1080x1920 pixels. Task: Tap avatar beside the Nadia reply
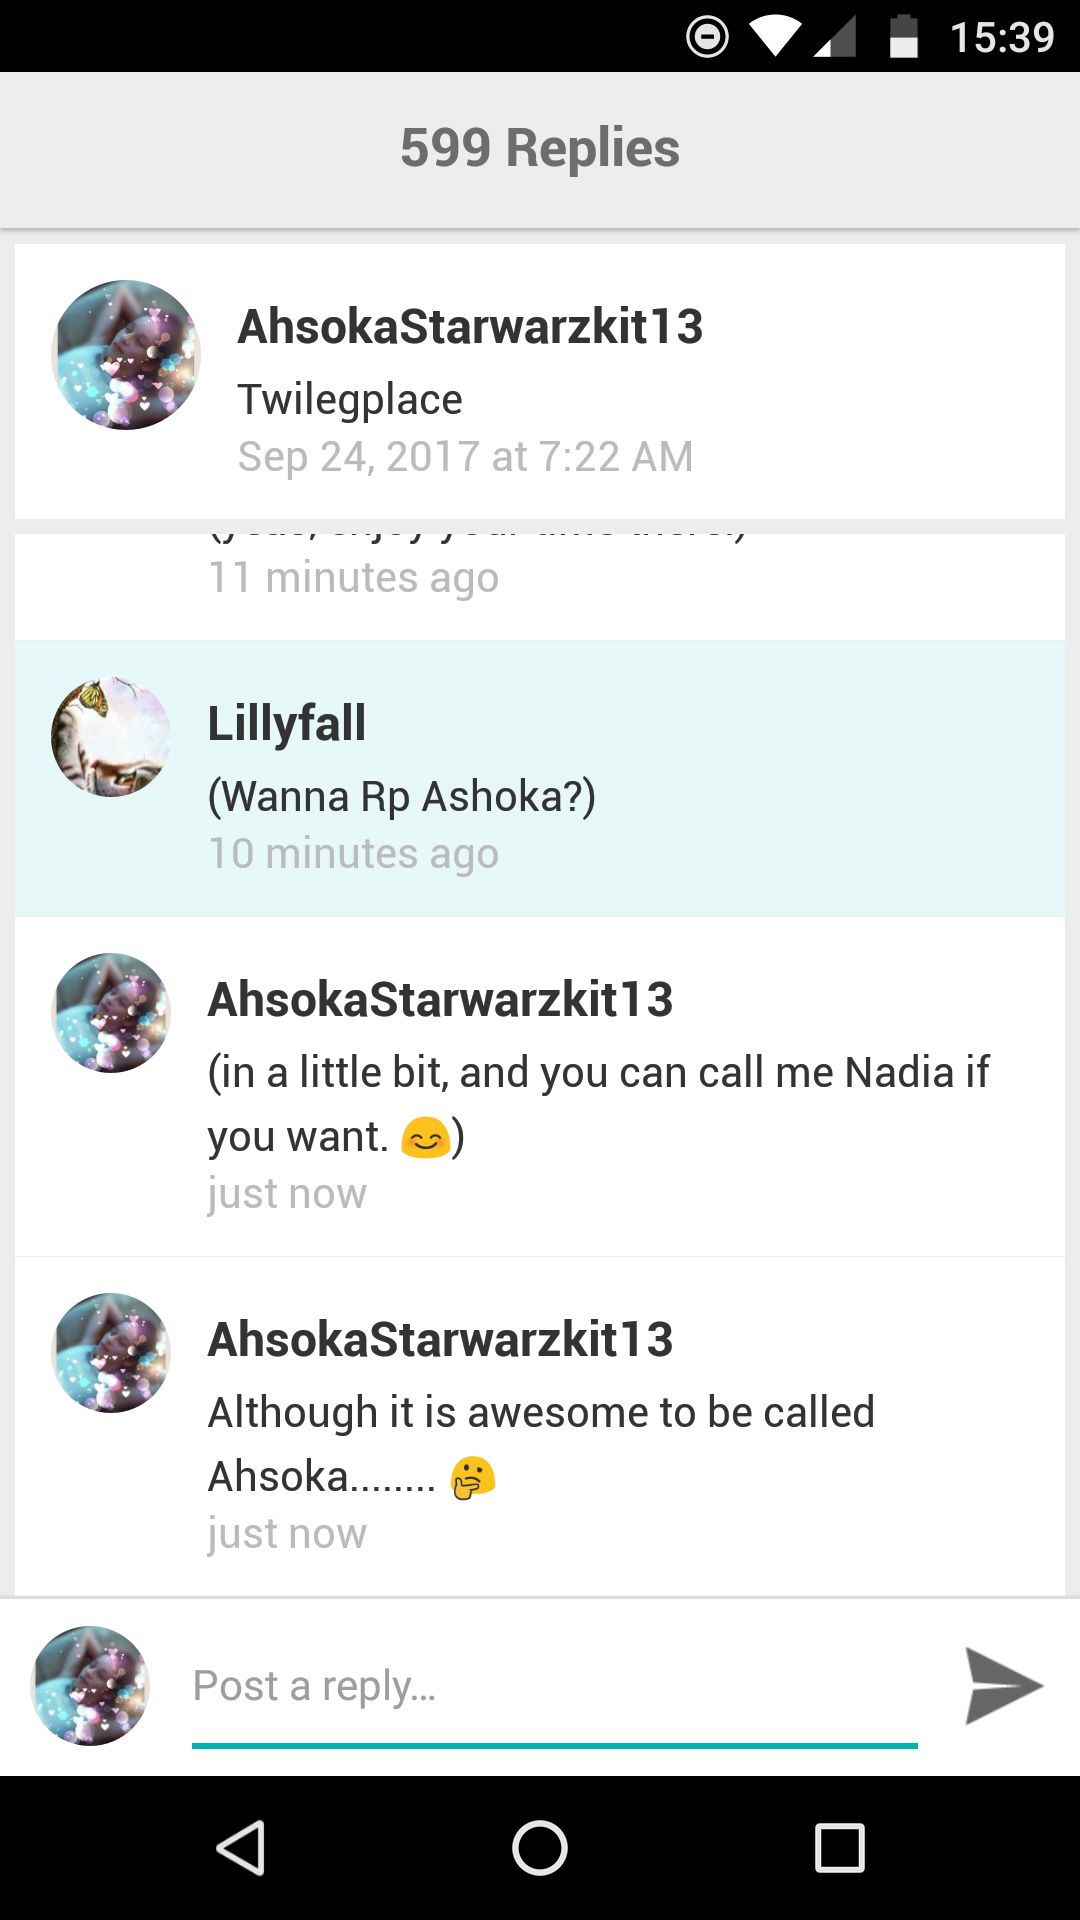111,1013
